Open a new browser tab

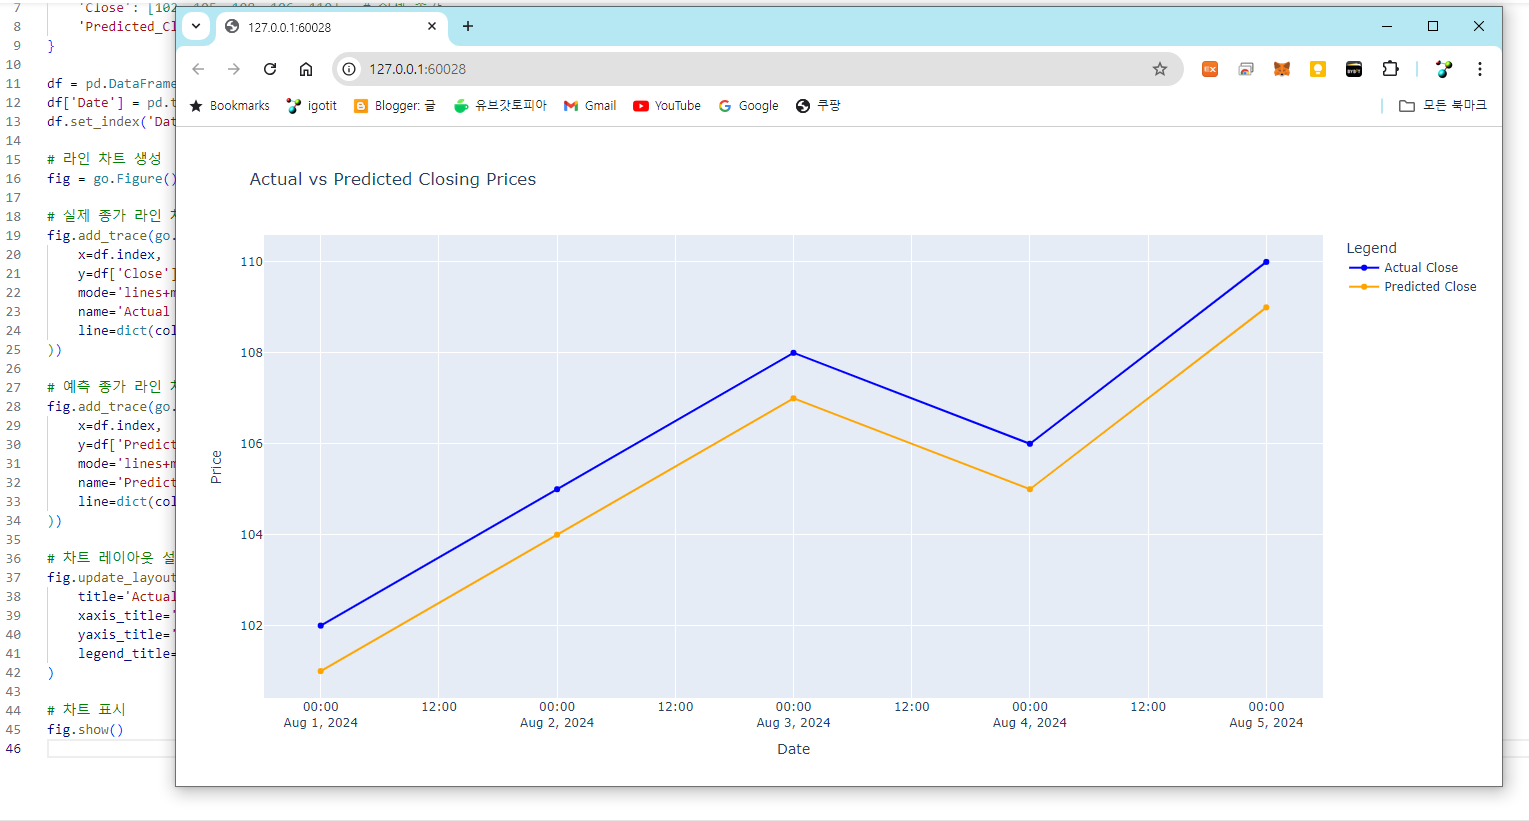468,26
